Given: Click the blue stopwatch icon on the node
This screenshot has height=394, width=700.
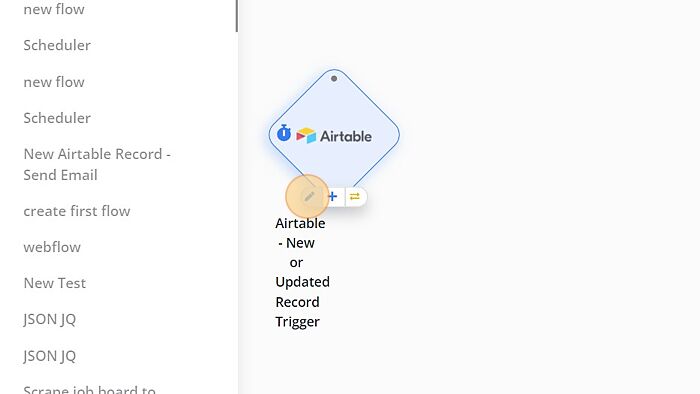Looking at the screenshot, I should (x=284, y=133).
